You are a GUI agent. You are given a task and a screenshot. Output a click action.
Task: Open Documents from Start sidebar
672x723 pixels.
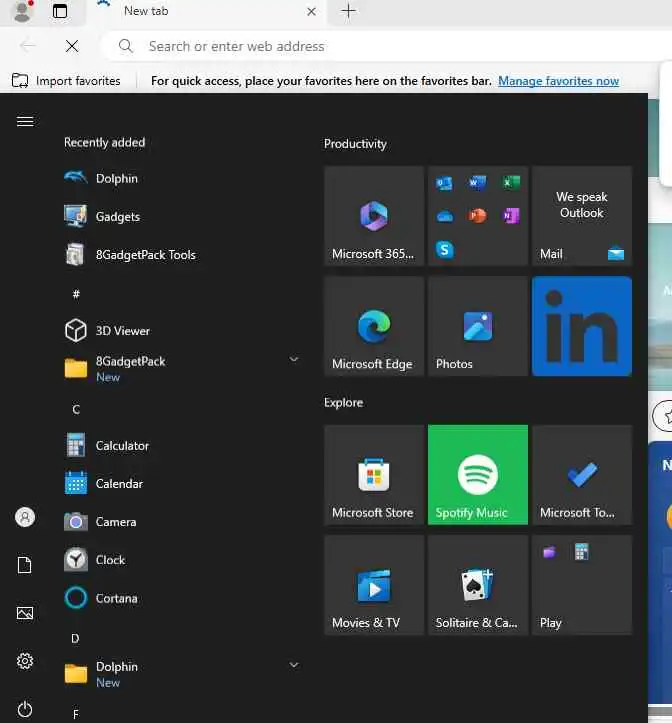[x=25, y=565]
